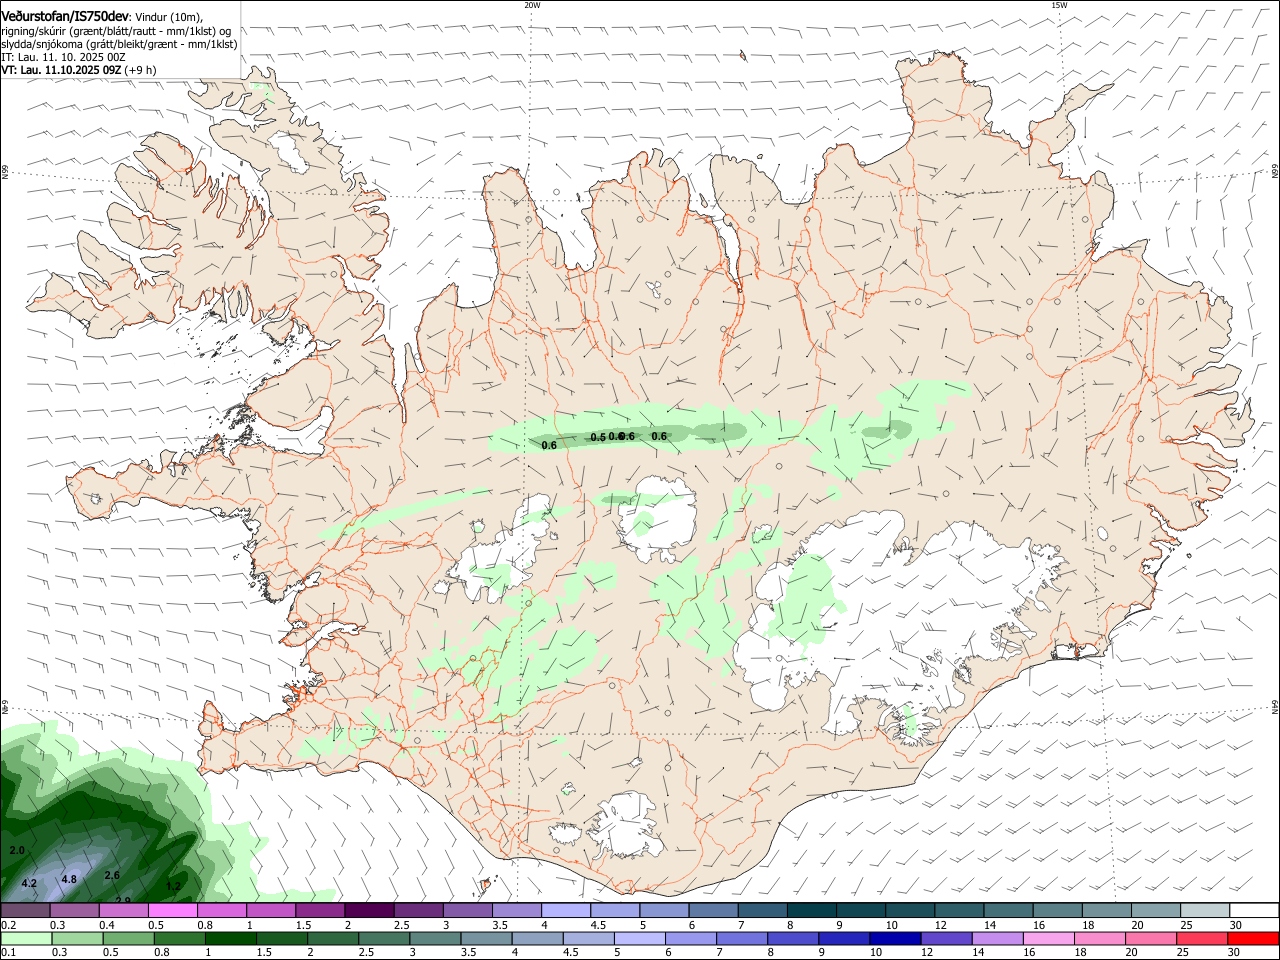Screen dimensions: 1280x960
Task: Select the darkest purple swatch in upper legend
Action: (x=369, y=911)
